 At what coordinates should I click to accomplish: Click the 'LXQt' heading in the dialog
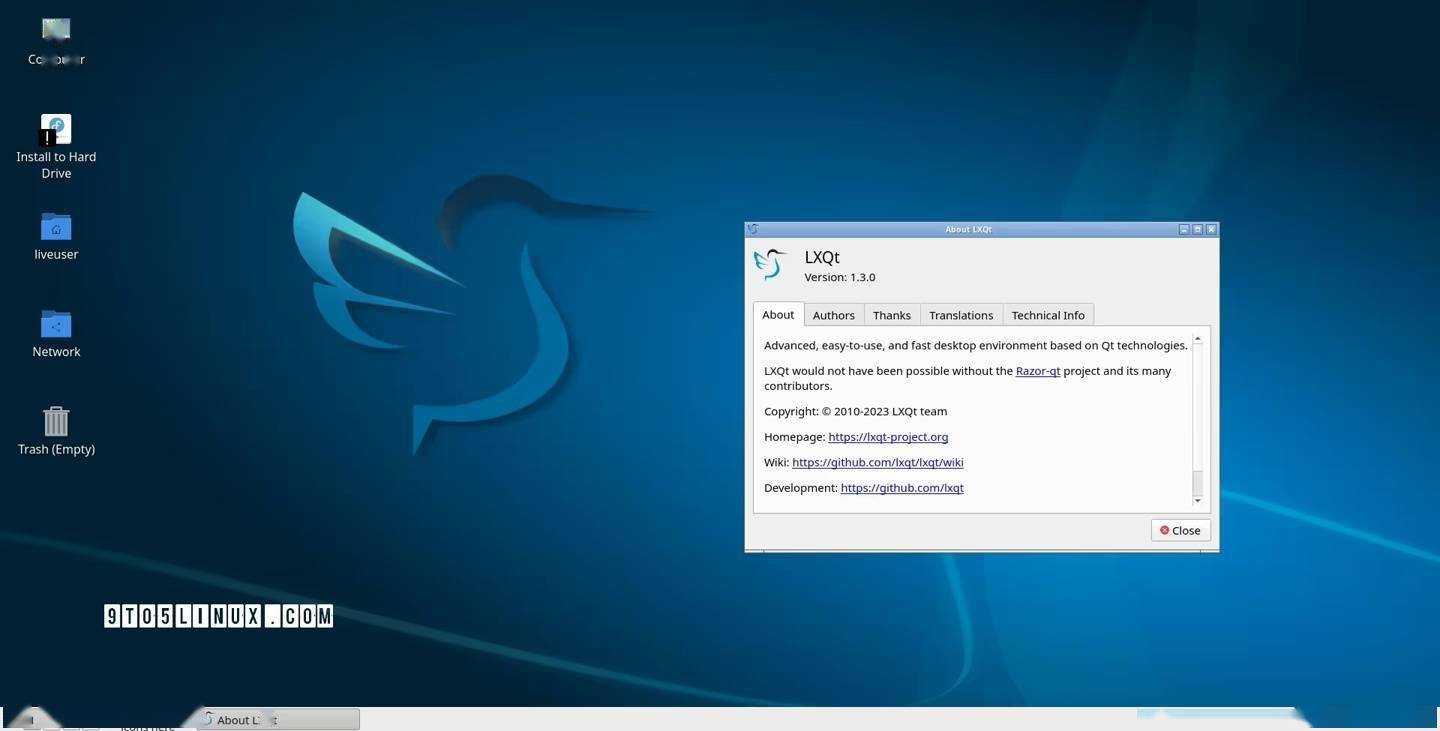(x=822, y=257)
